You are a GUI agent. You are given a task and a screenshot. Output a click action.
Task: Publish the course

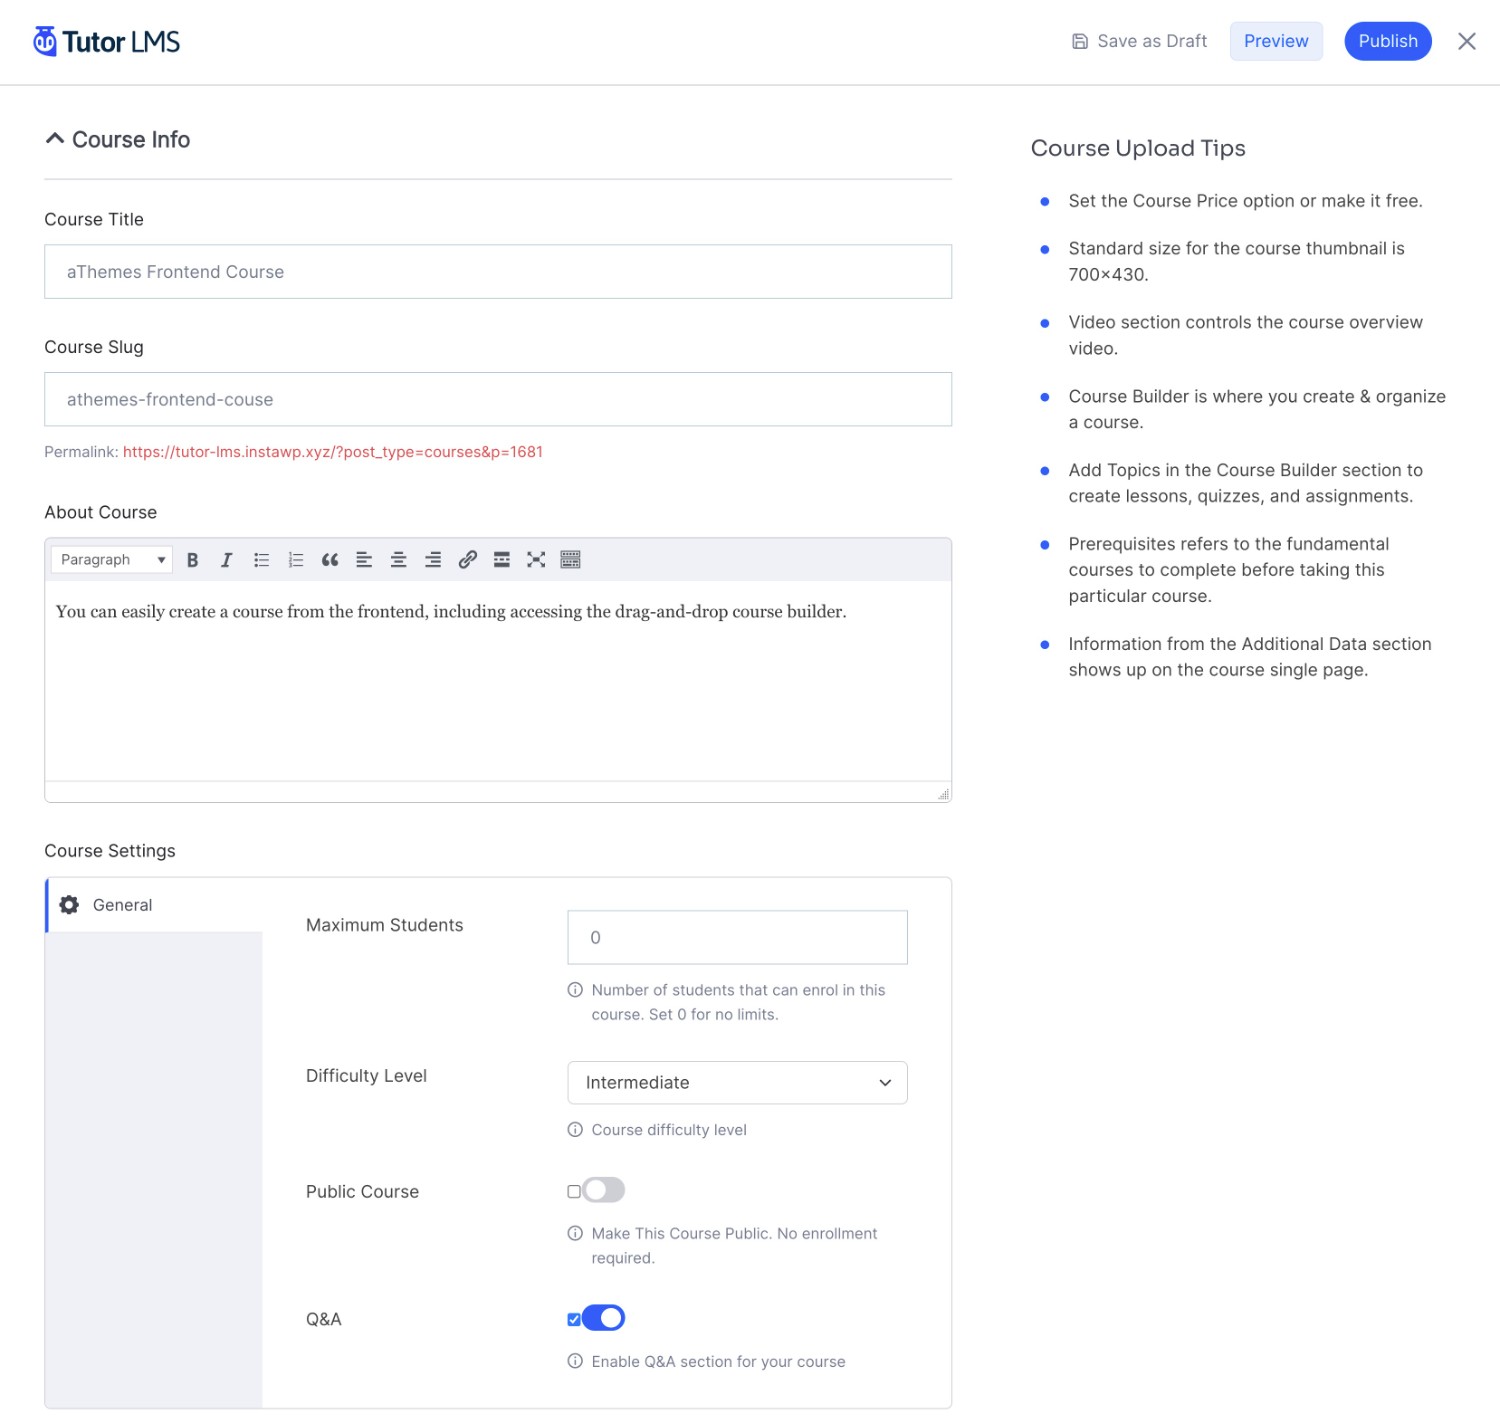pyautogui.click(x=1388, y=41)
